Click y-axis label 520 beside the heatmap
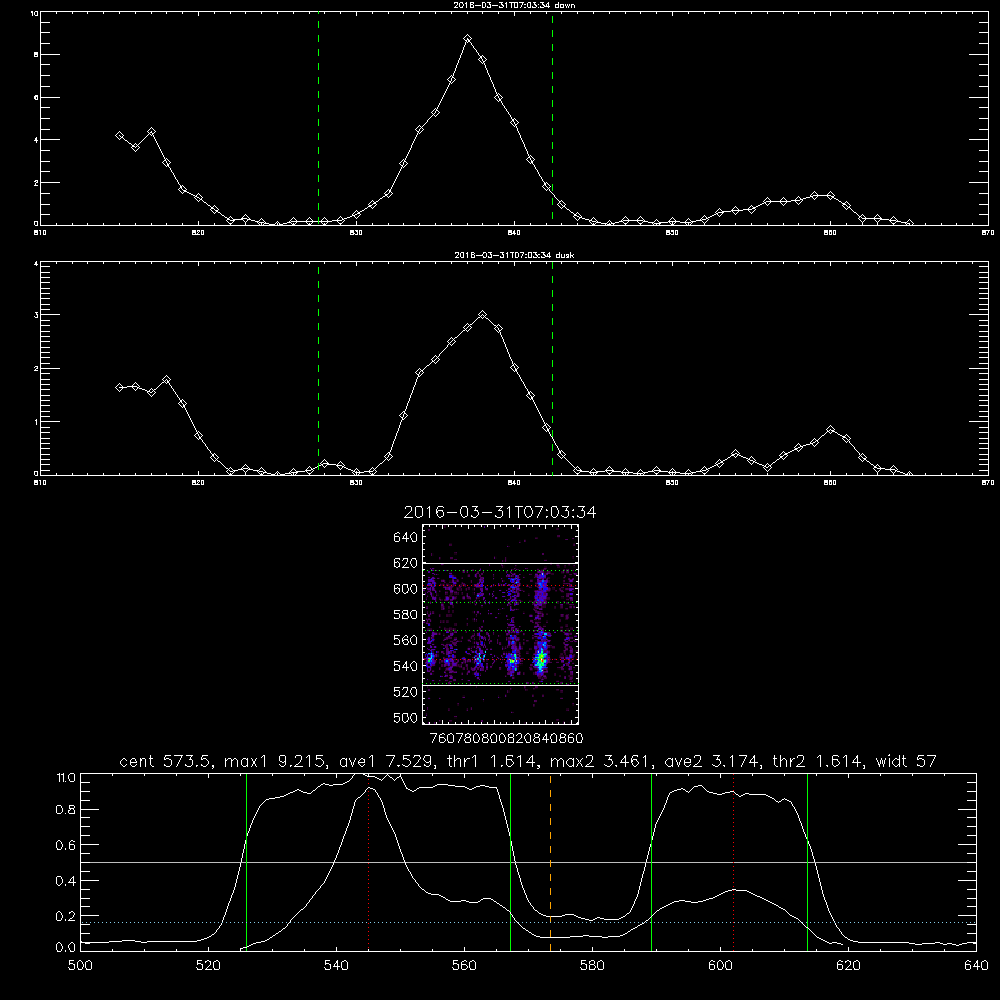This screenshot has width=1000, height=1000. [406, 692]
